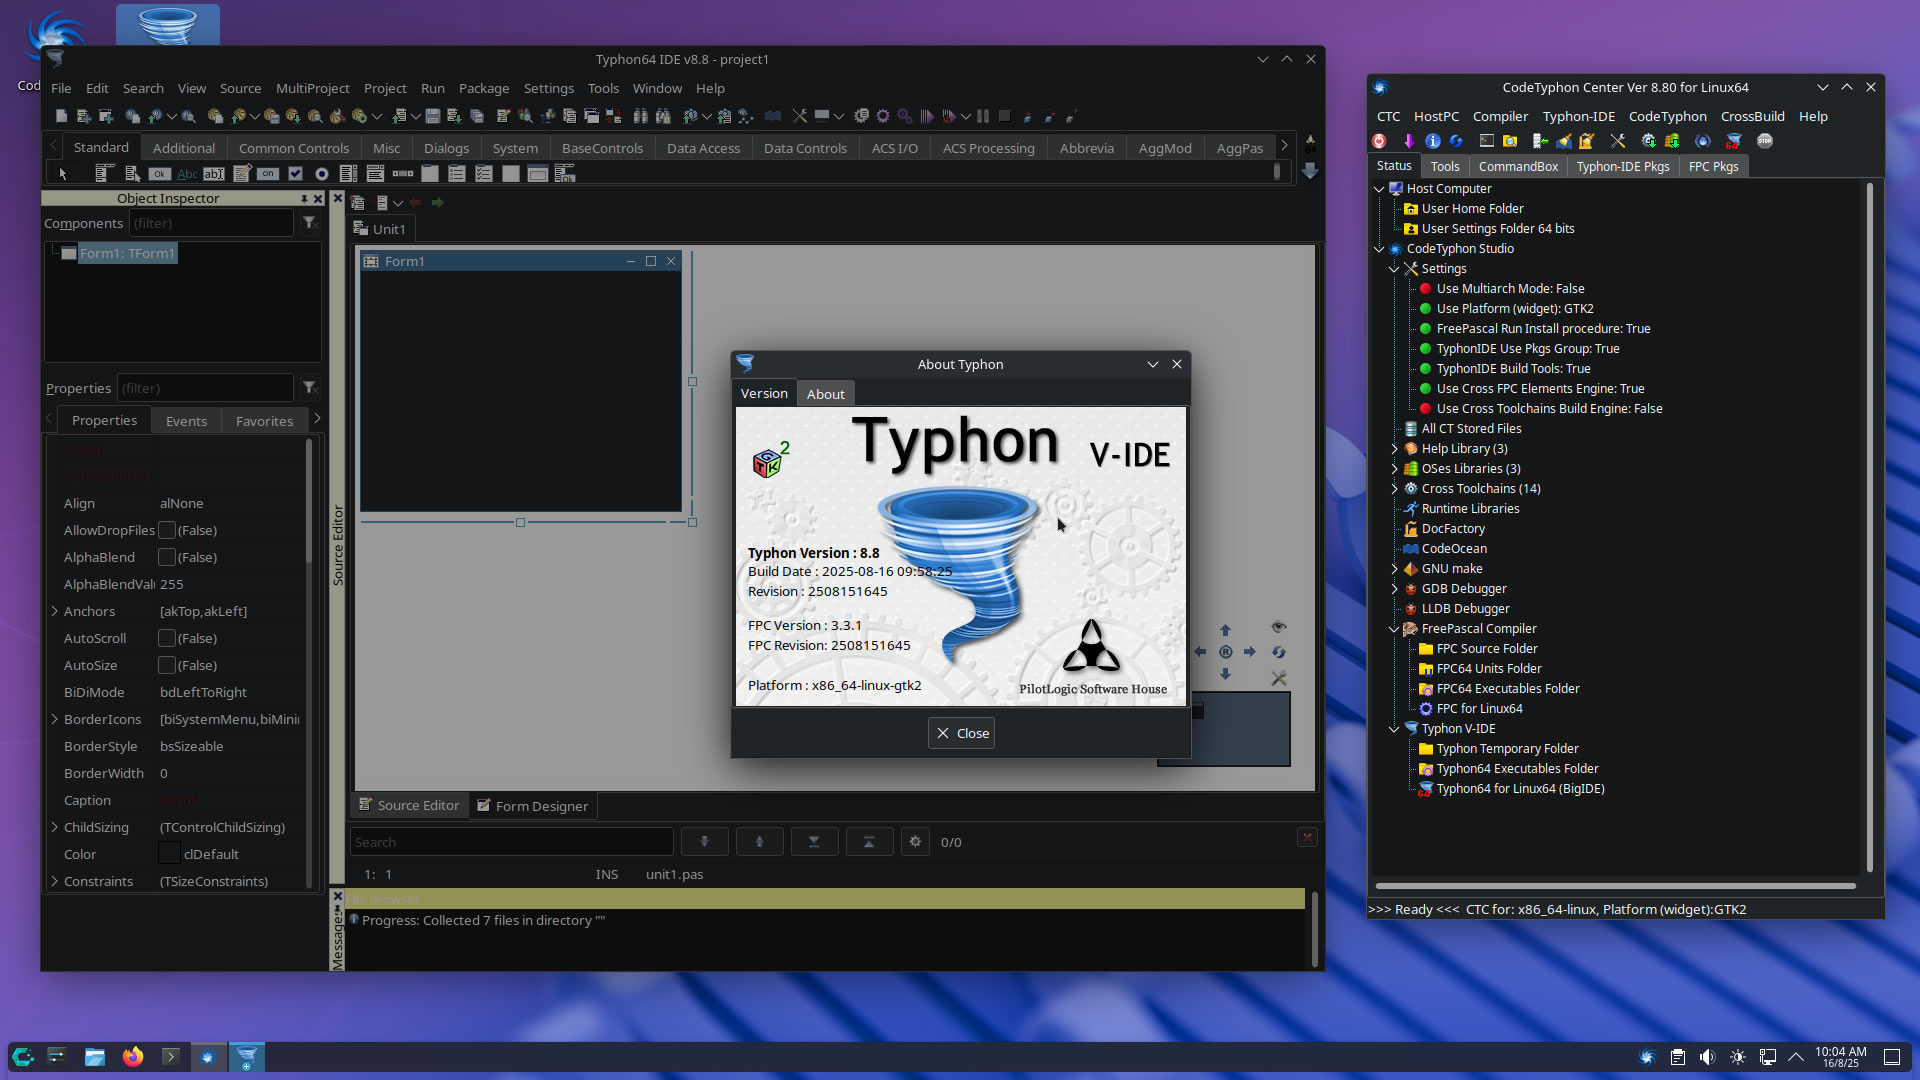Expand Help Library (3) tree node
This screenshot has width=1920, height=1080.
[x=1394, y=449]
